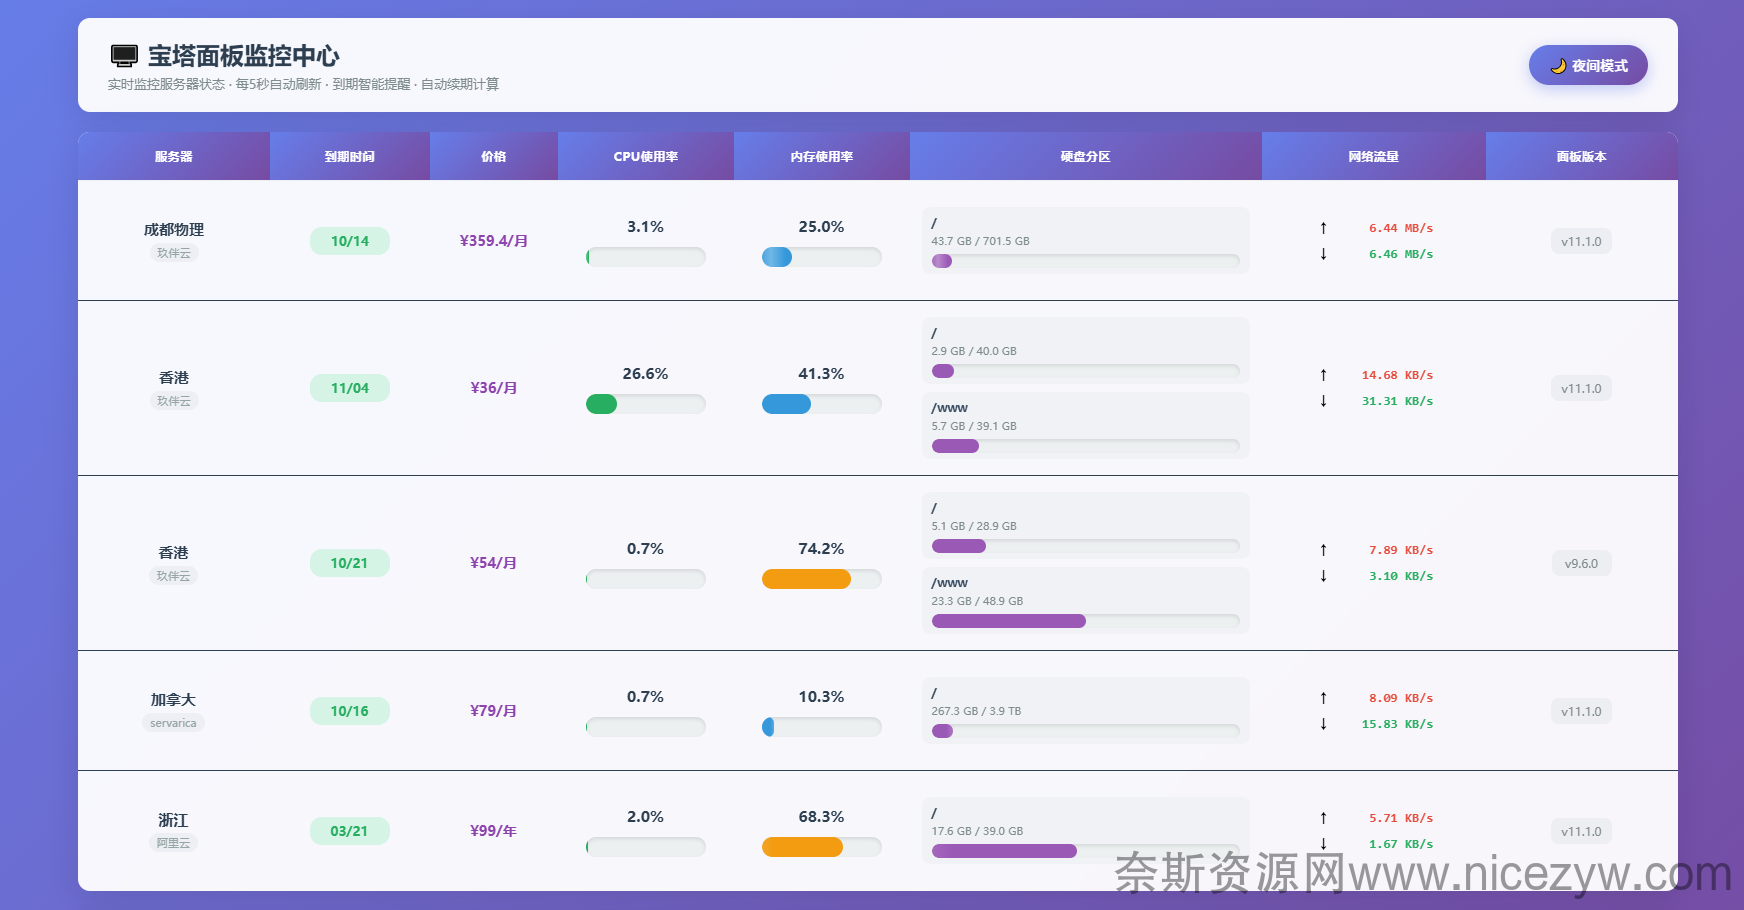Click the monitor icon beside the title
This screenshot has width=1744, height=910.
(x=124, y=56)
